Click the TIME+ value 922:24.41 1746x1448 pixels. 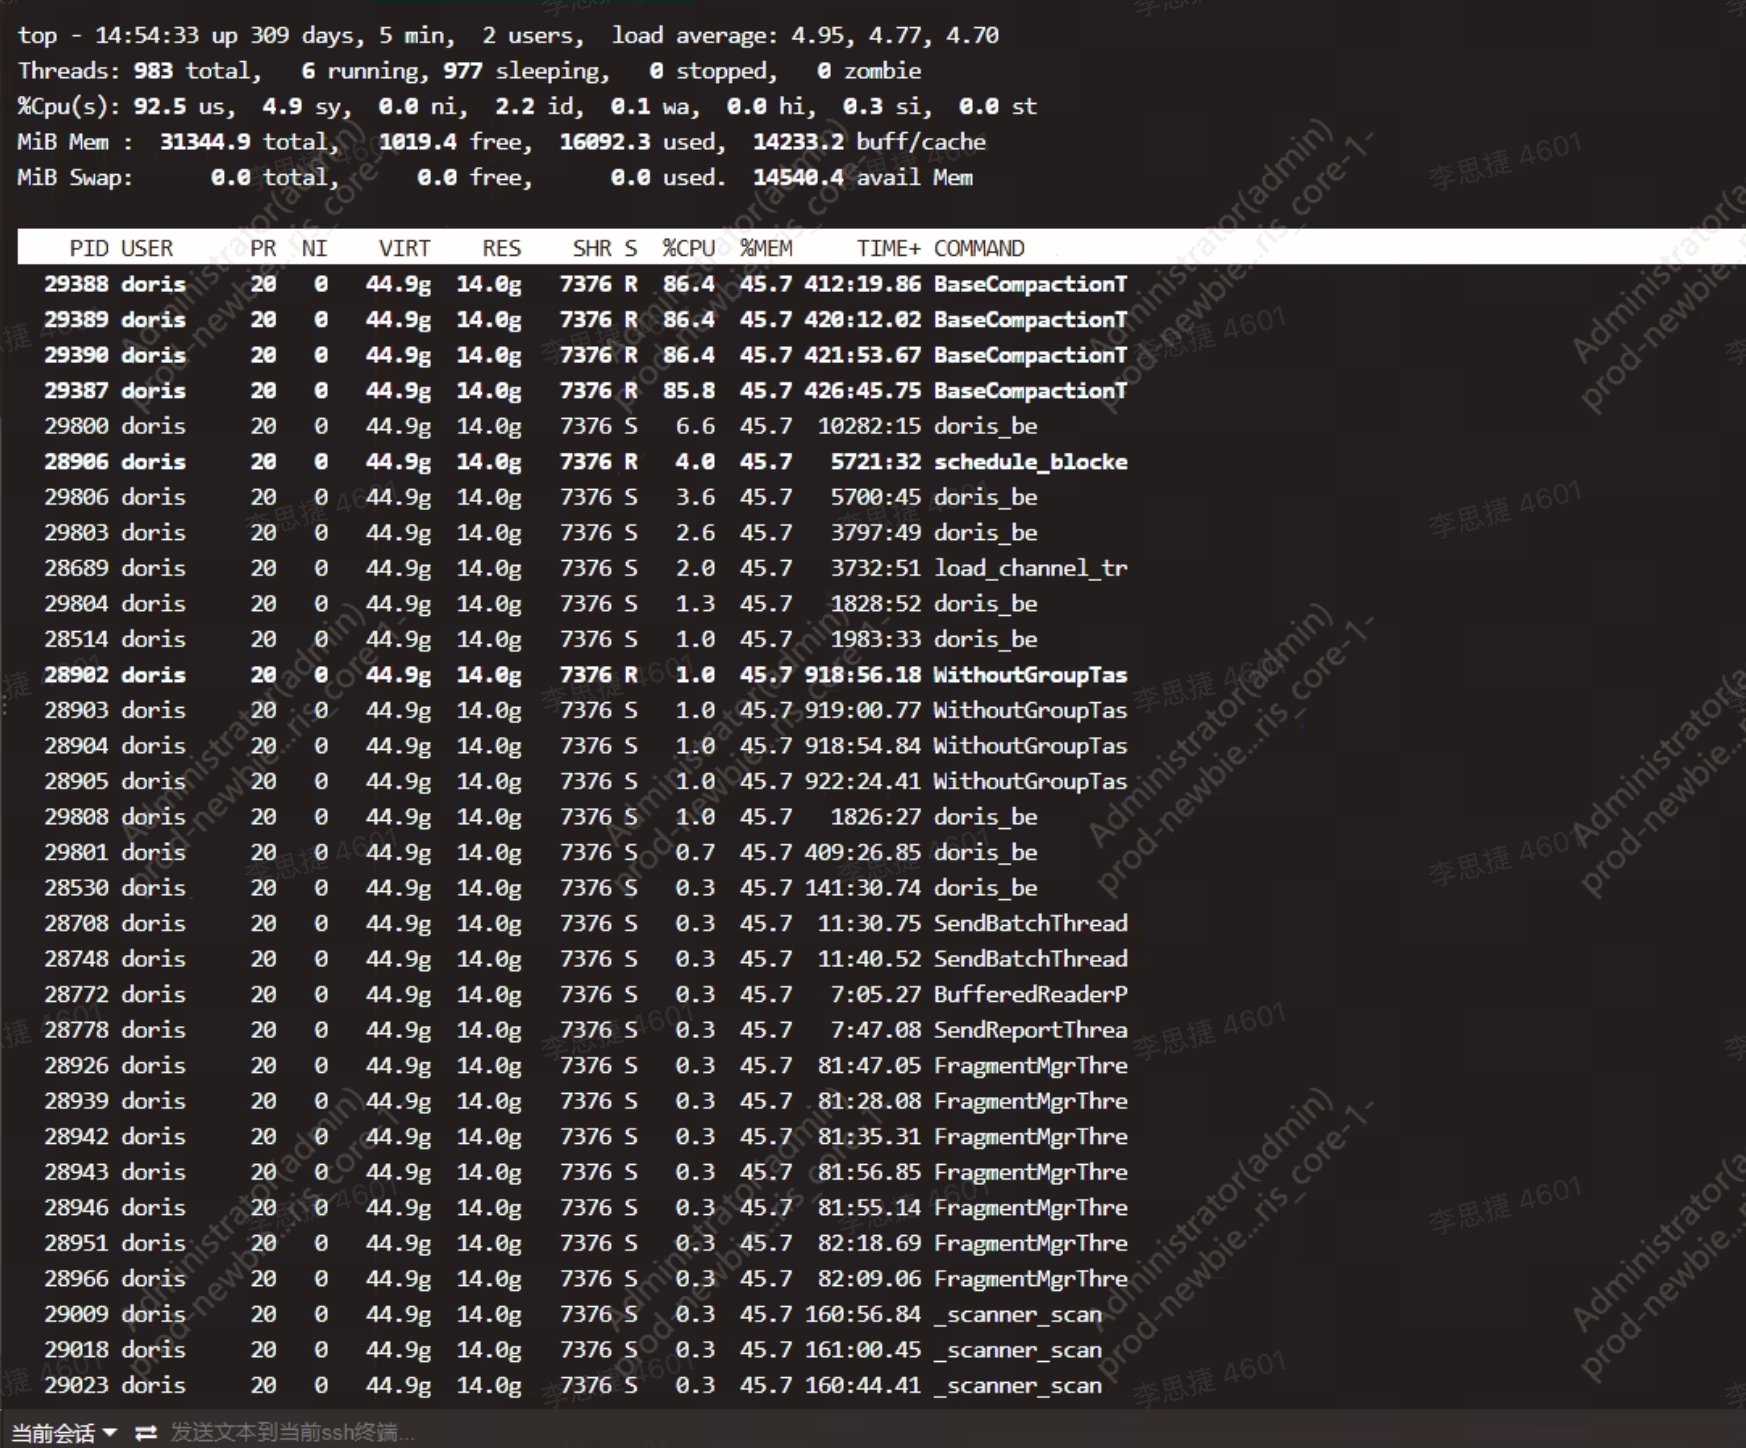click(x=863, y=781)
